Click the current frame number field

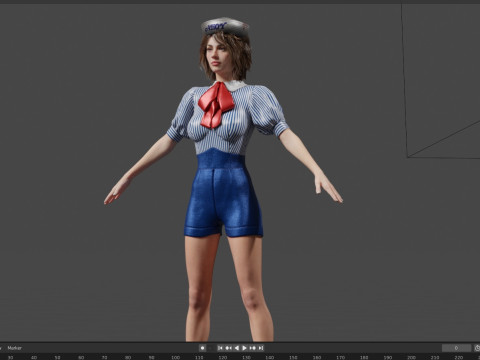tap(456, 348)
